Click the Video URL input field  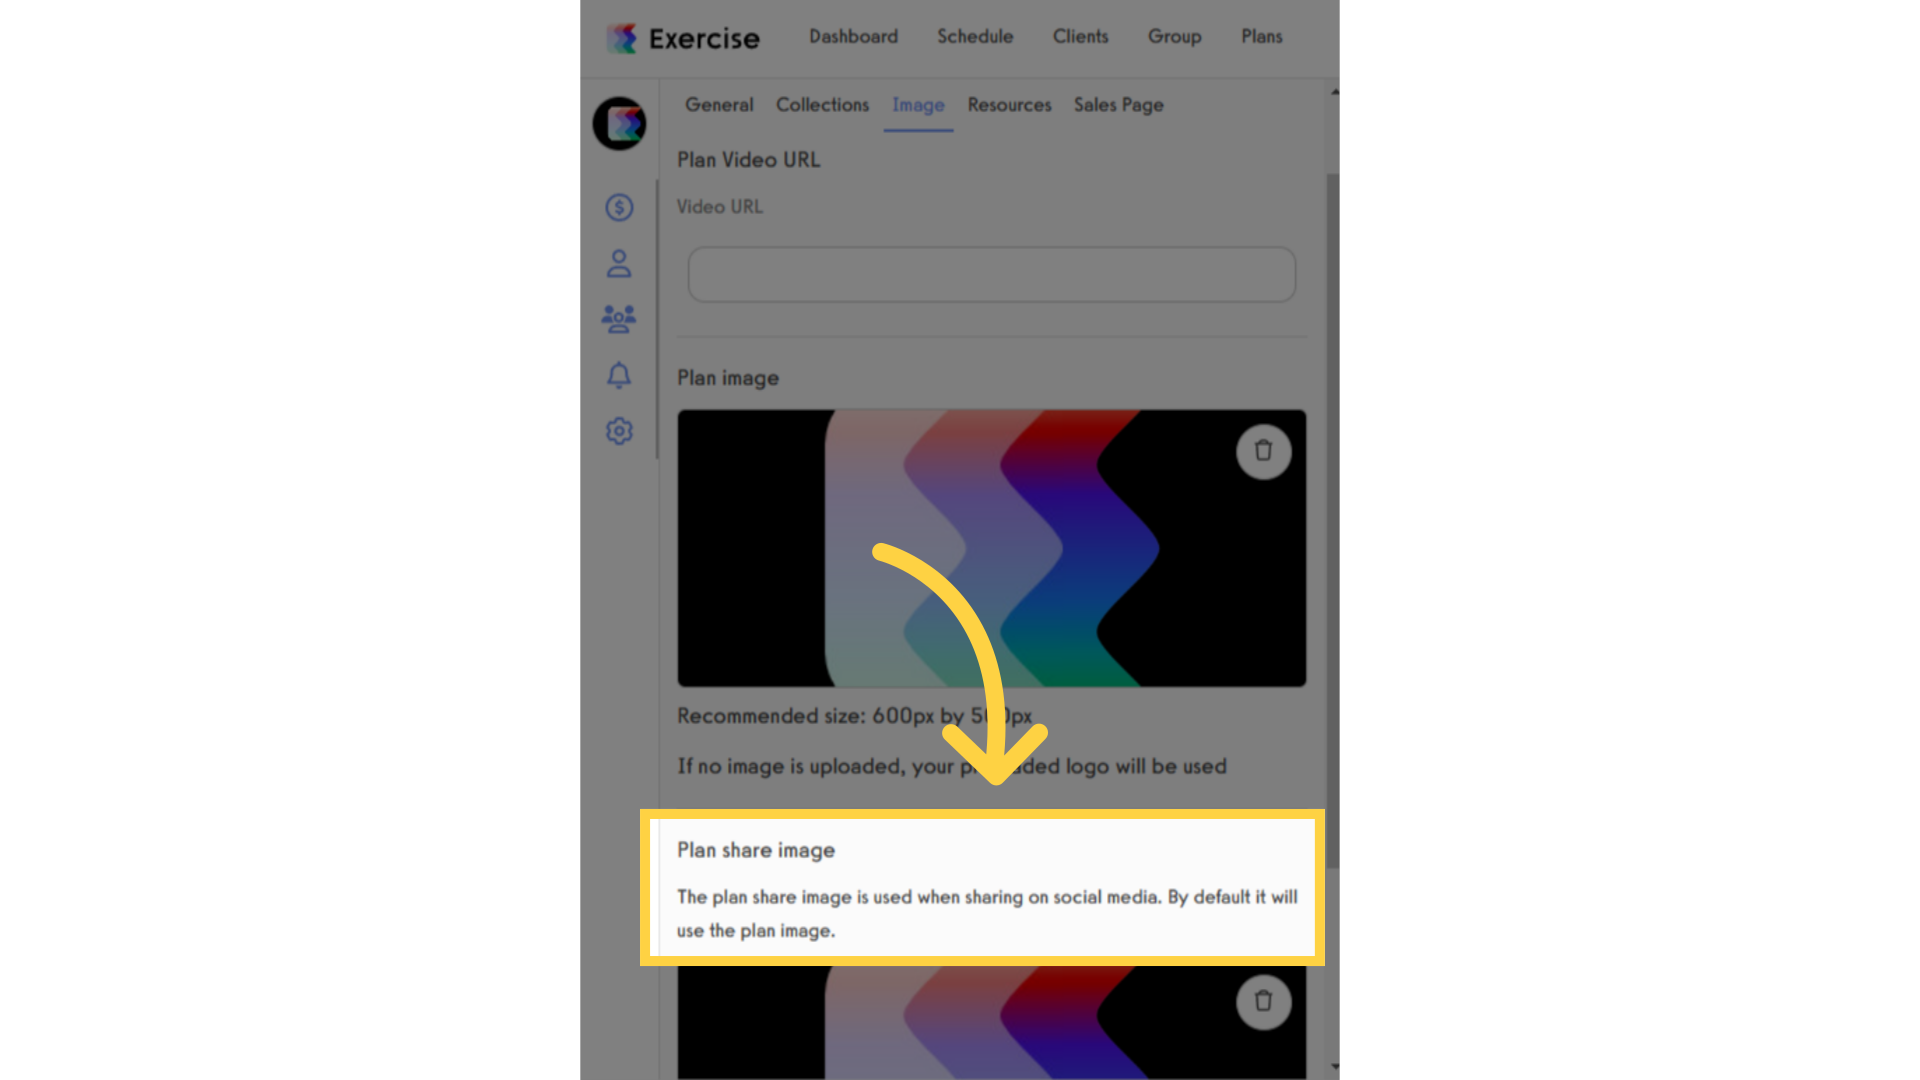[990, 273]
